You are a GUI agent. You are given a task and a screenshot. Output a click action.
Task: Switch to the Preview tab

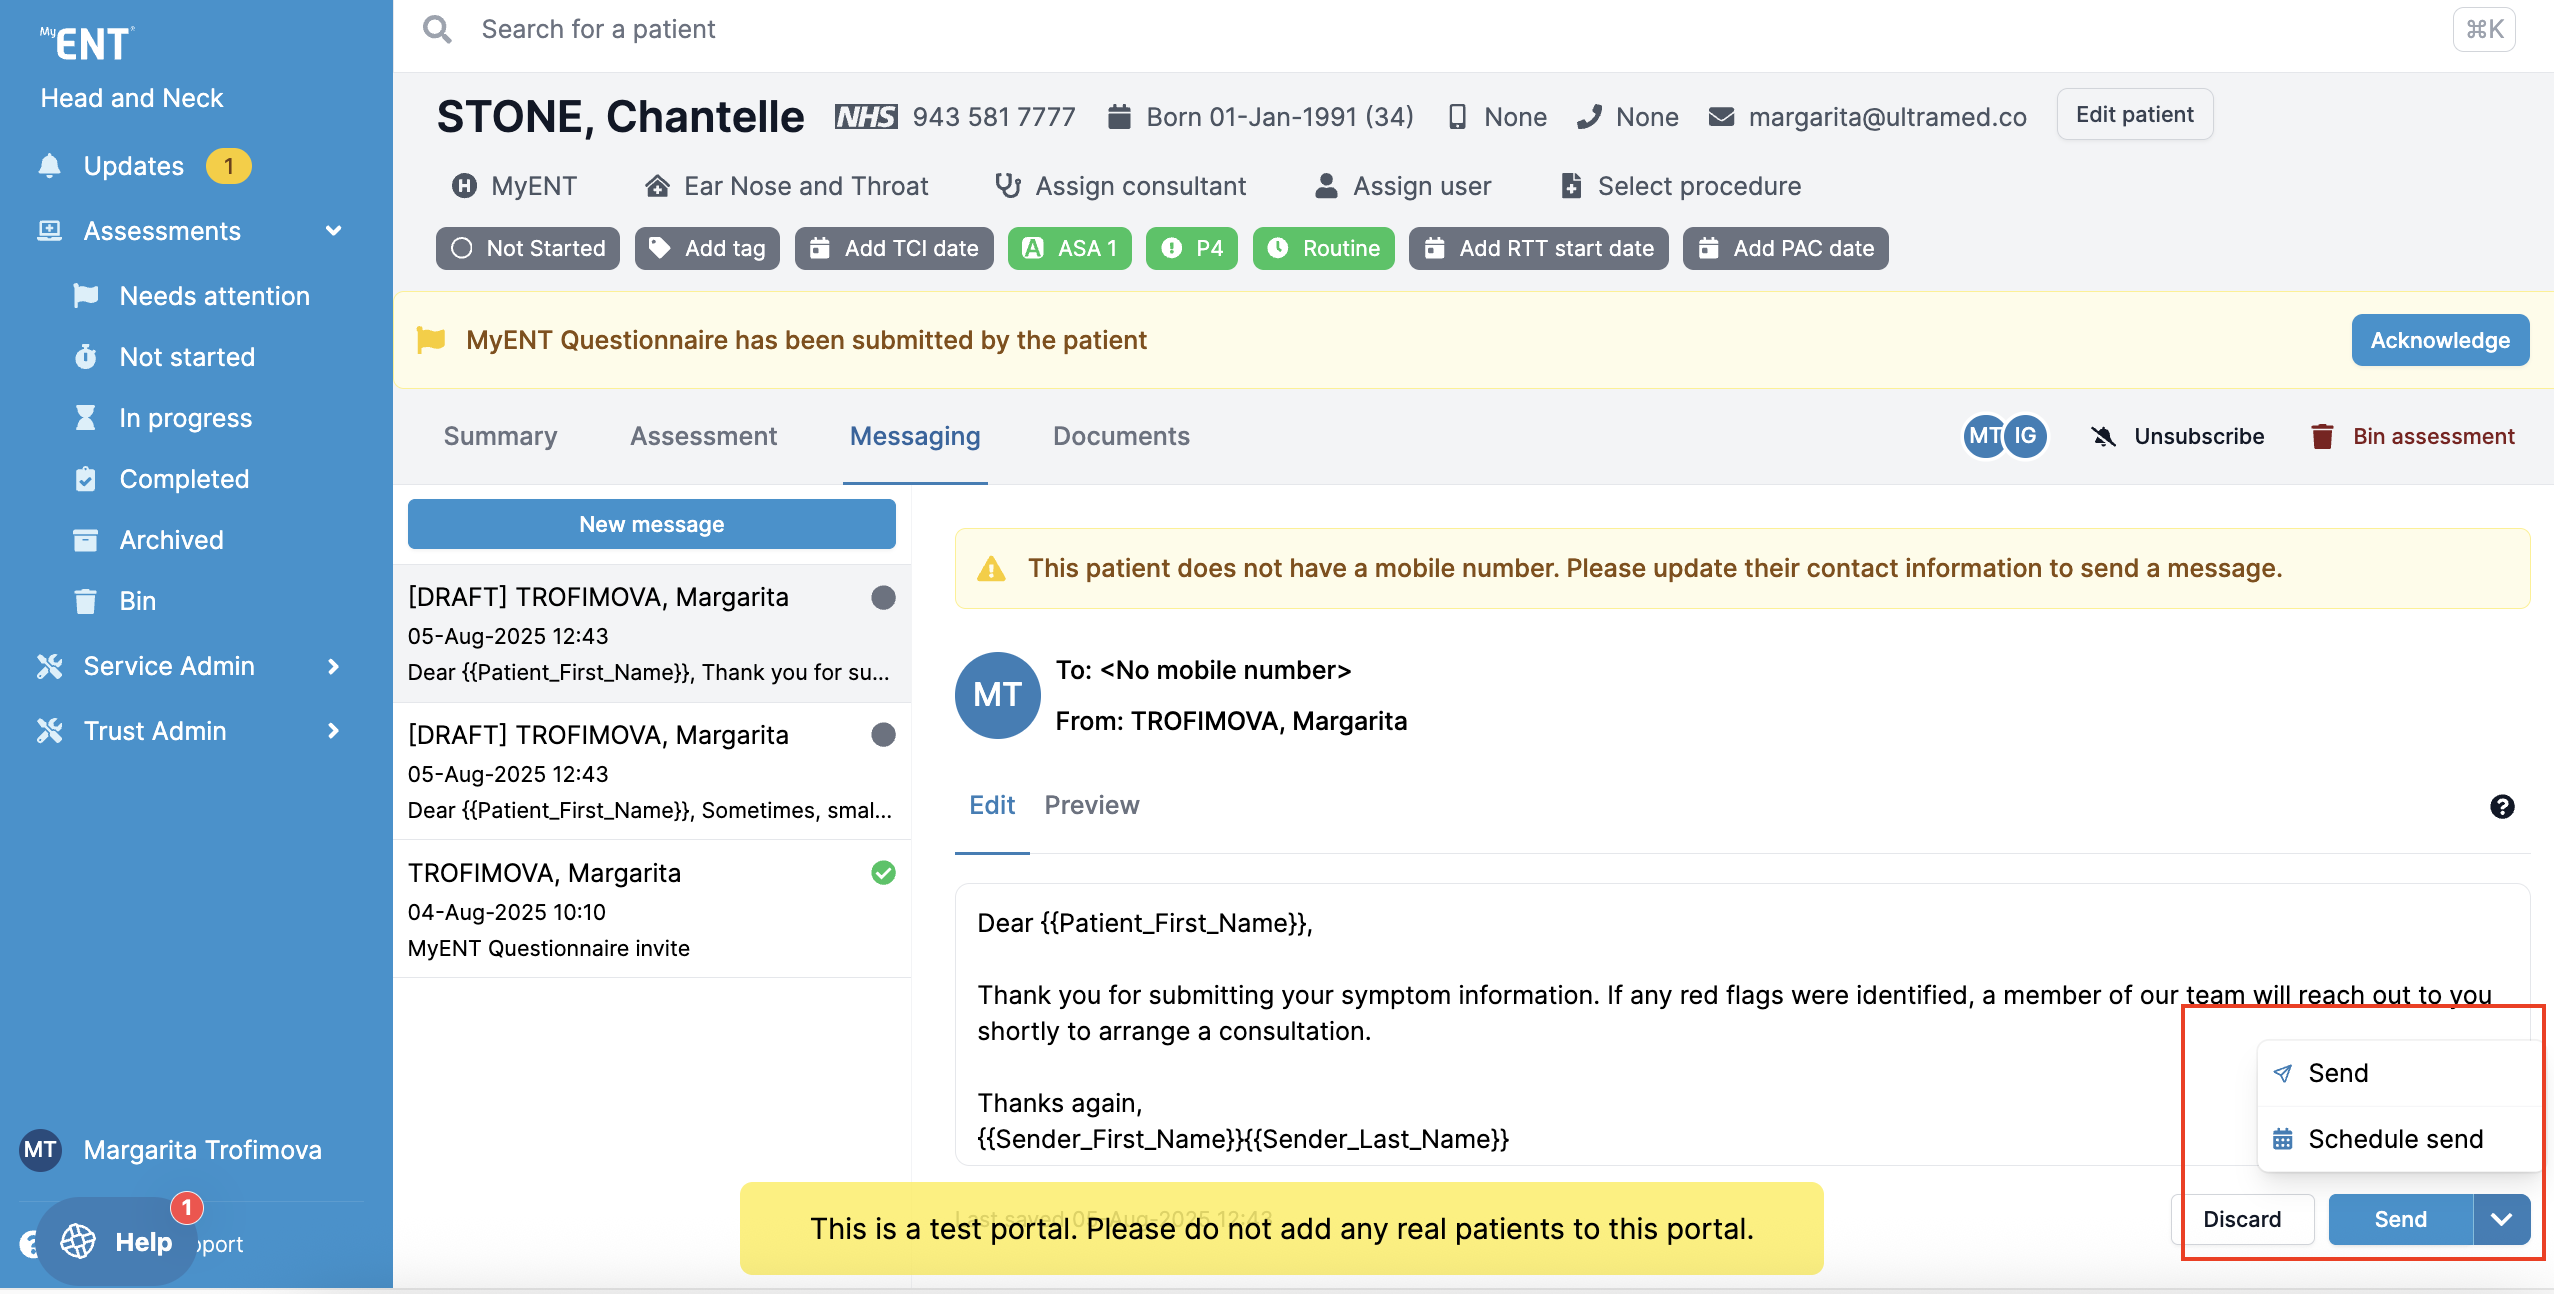(1091, 805)
